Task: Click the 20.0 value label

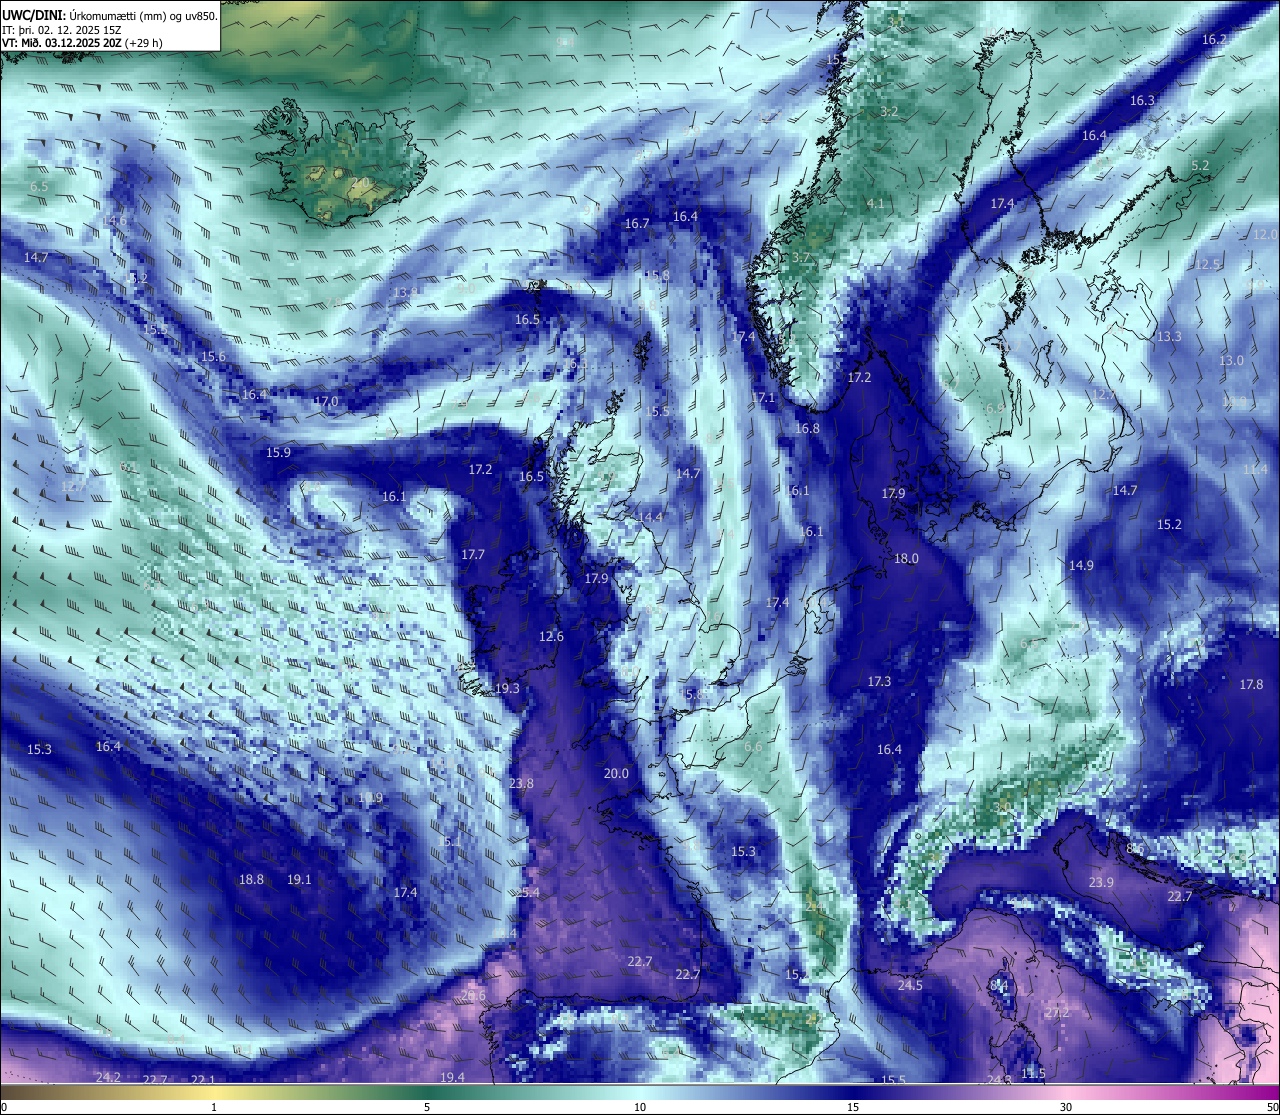Action: (x=616, y=774)
